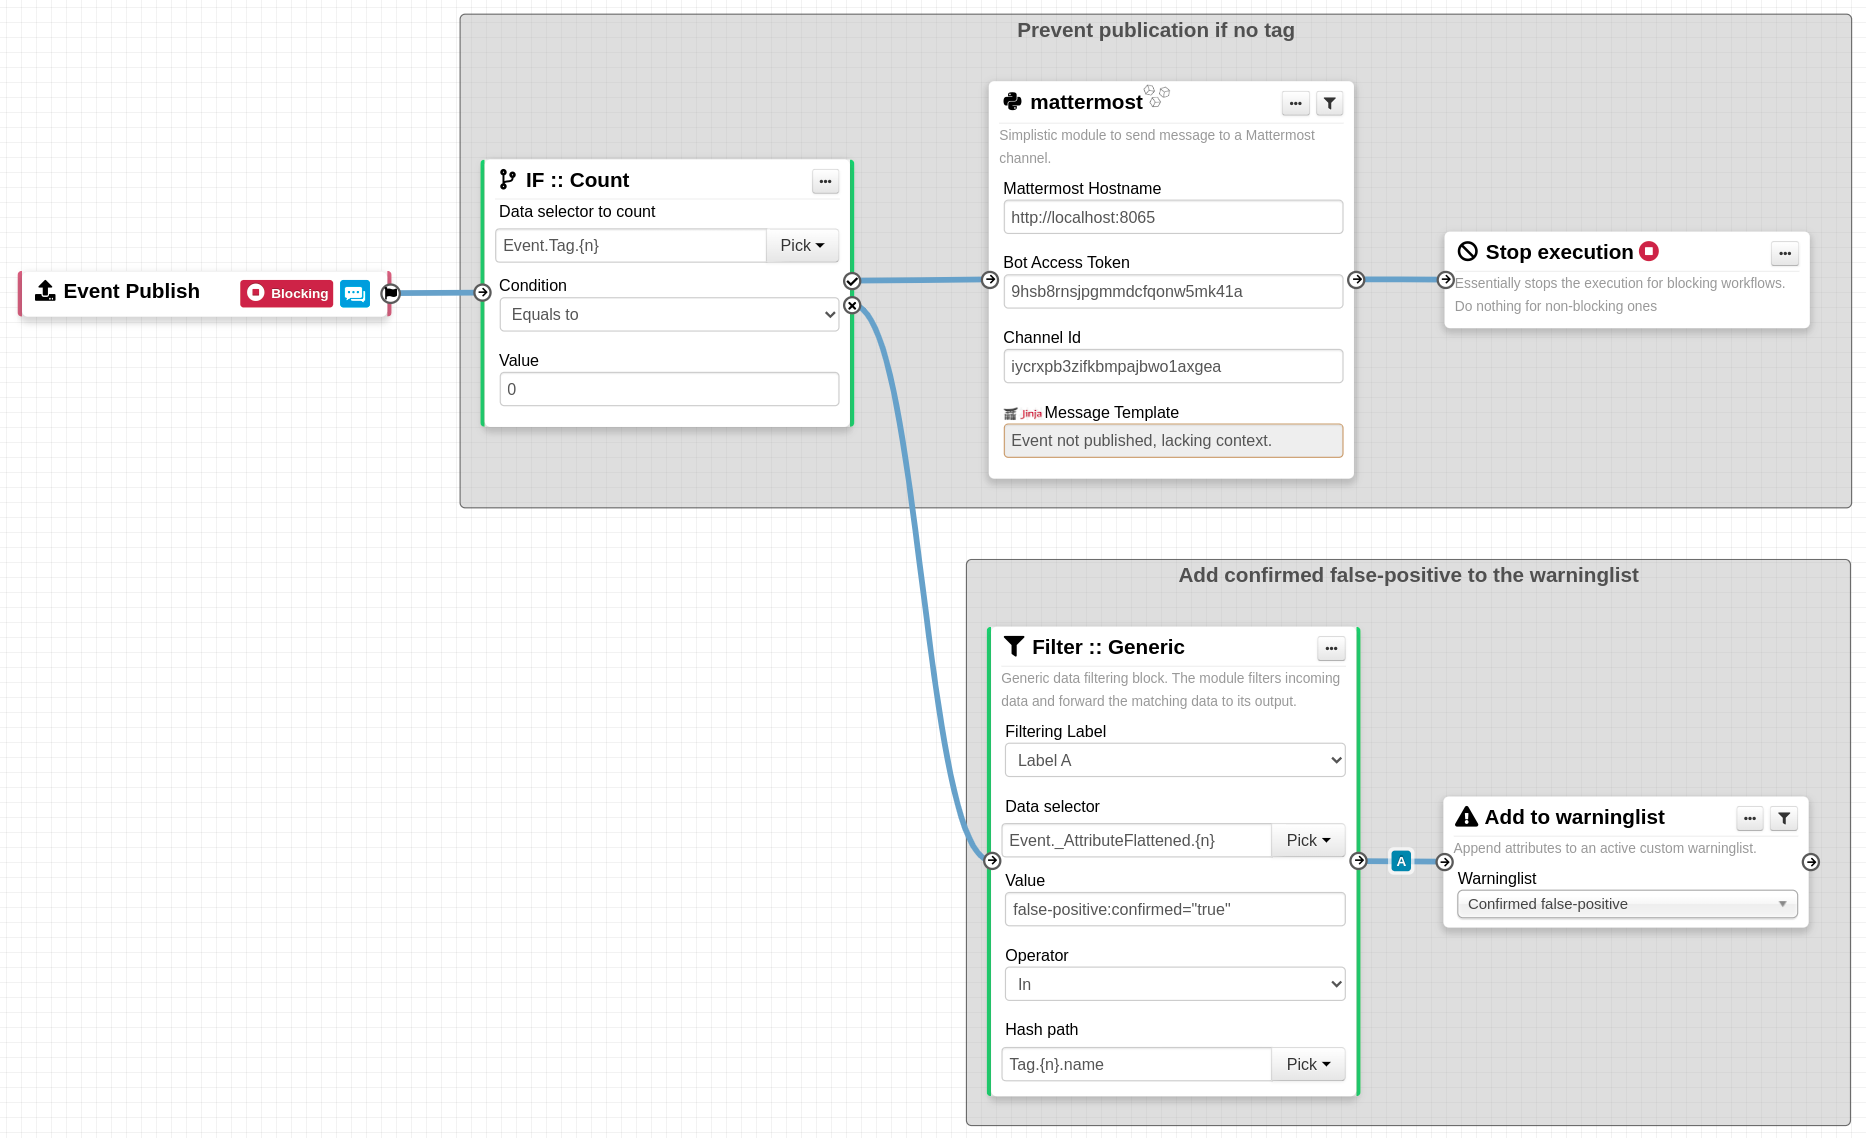
Task: Click the Message Template text field
Action: point(1172,441)
